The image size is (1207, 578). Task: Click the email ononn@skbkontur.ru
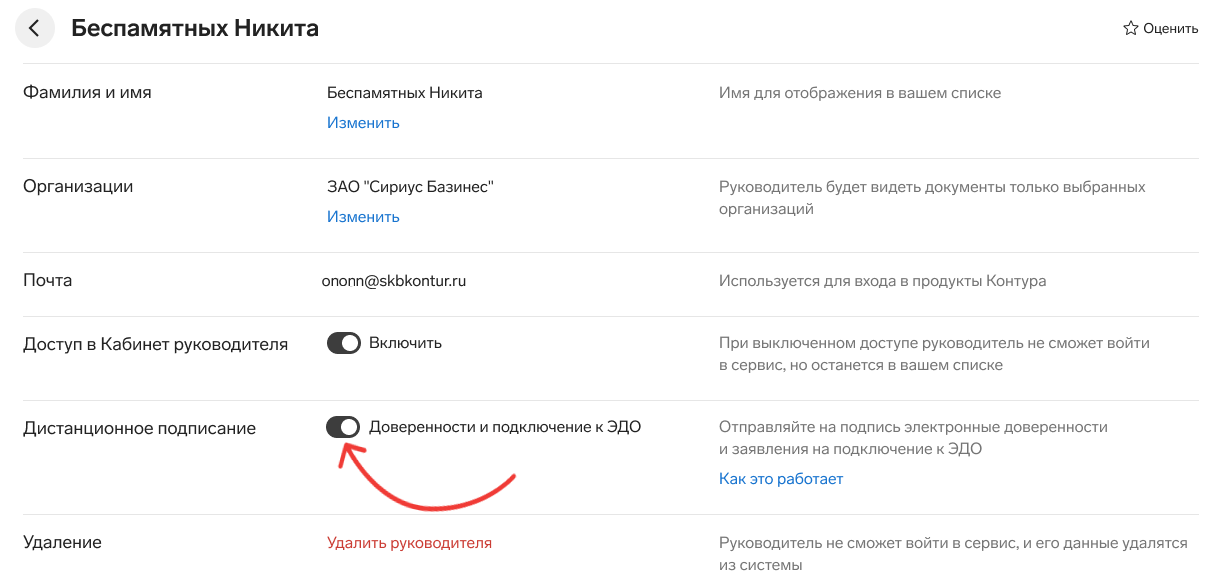(x=394, y=281)
